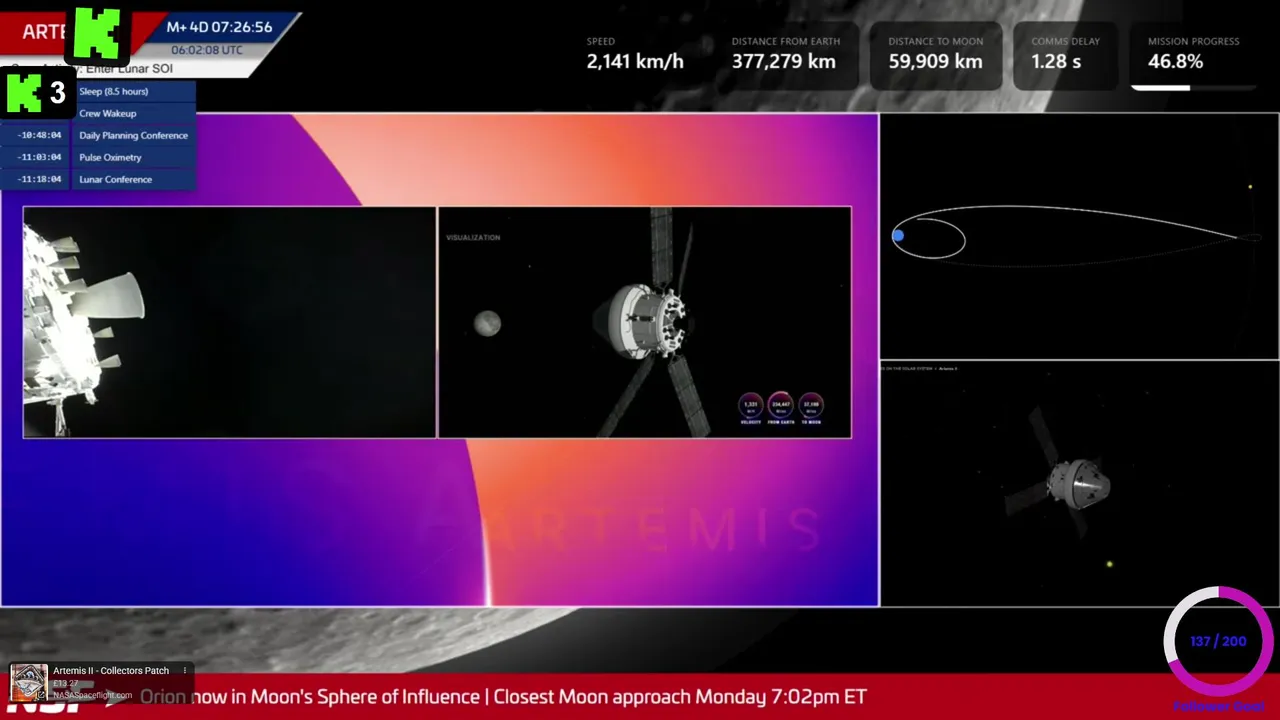1280x720 pixels.
Task: Click the Mission Progress 46.8% readout
Action: coord(1193,55)
